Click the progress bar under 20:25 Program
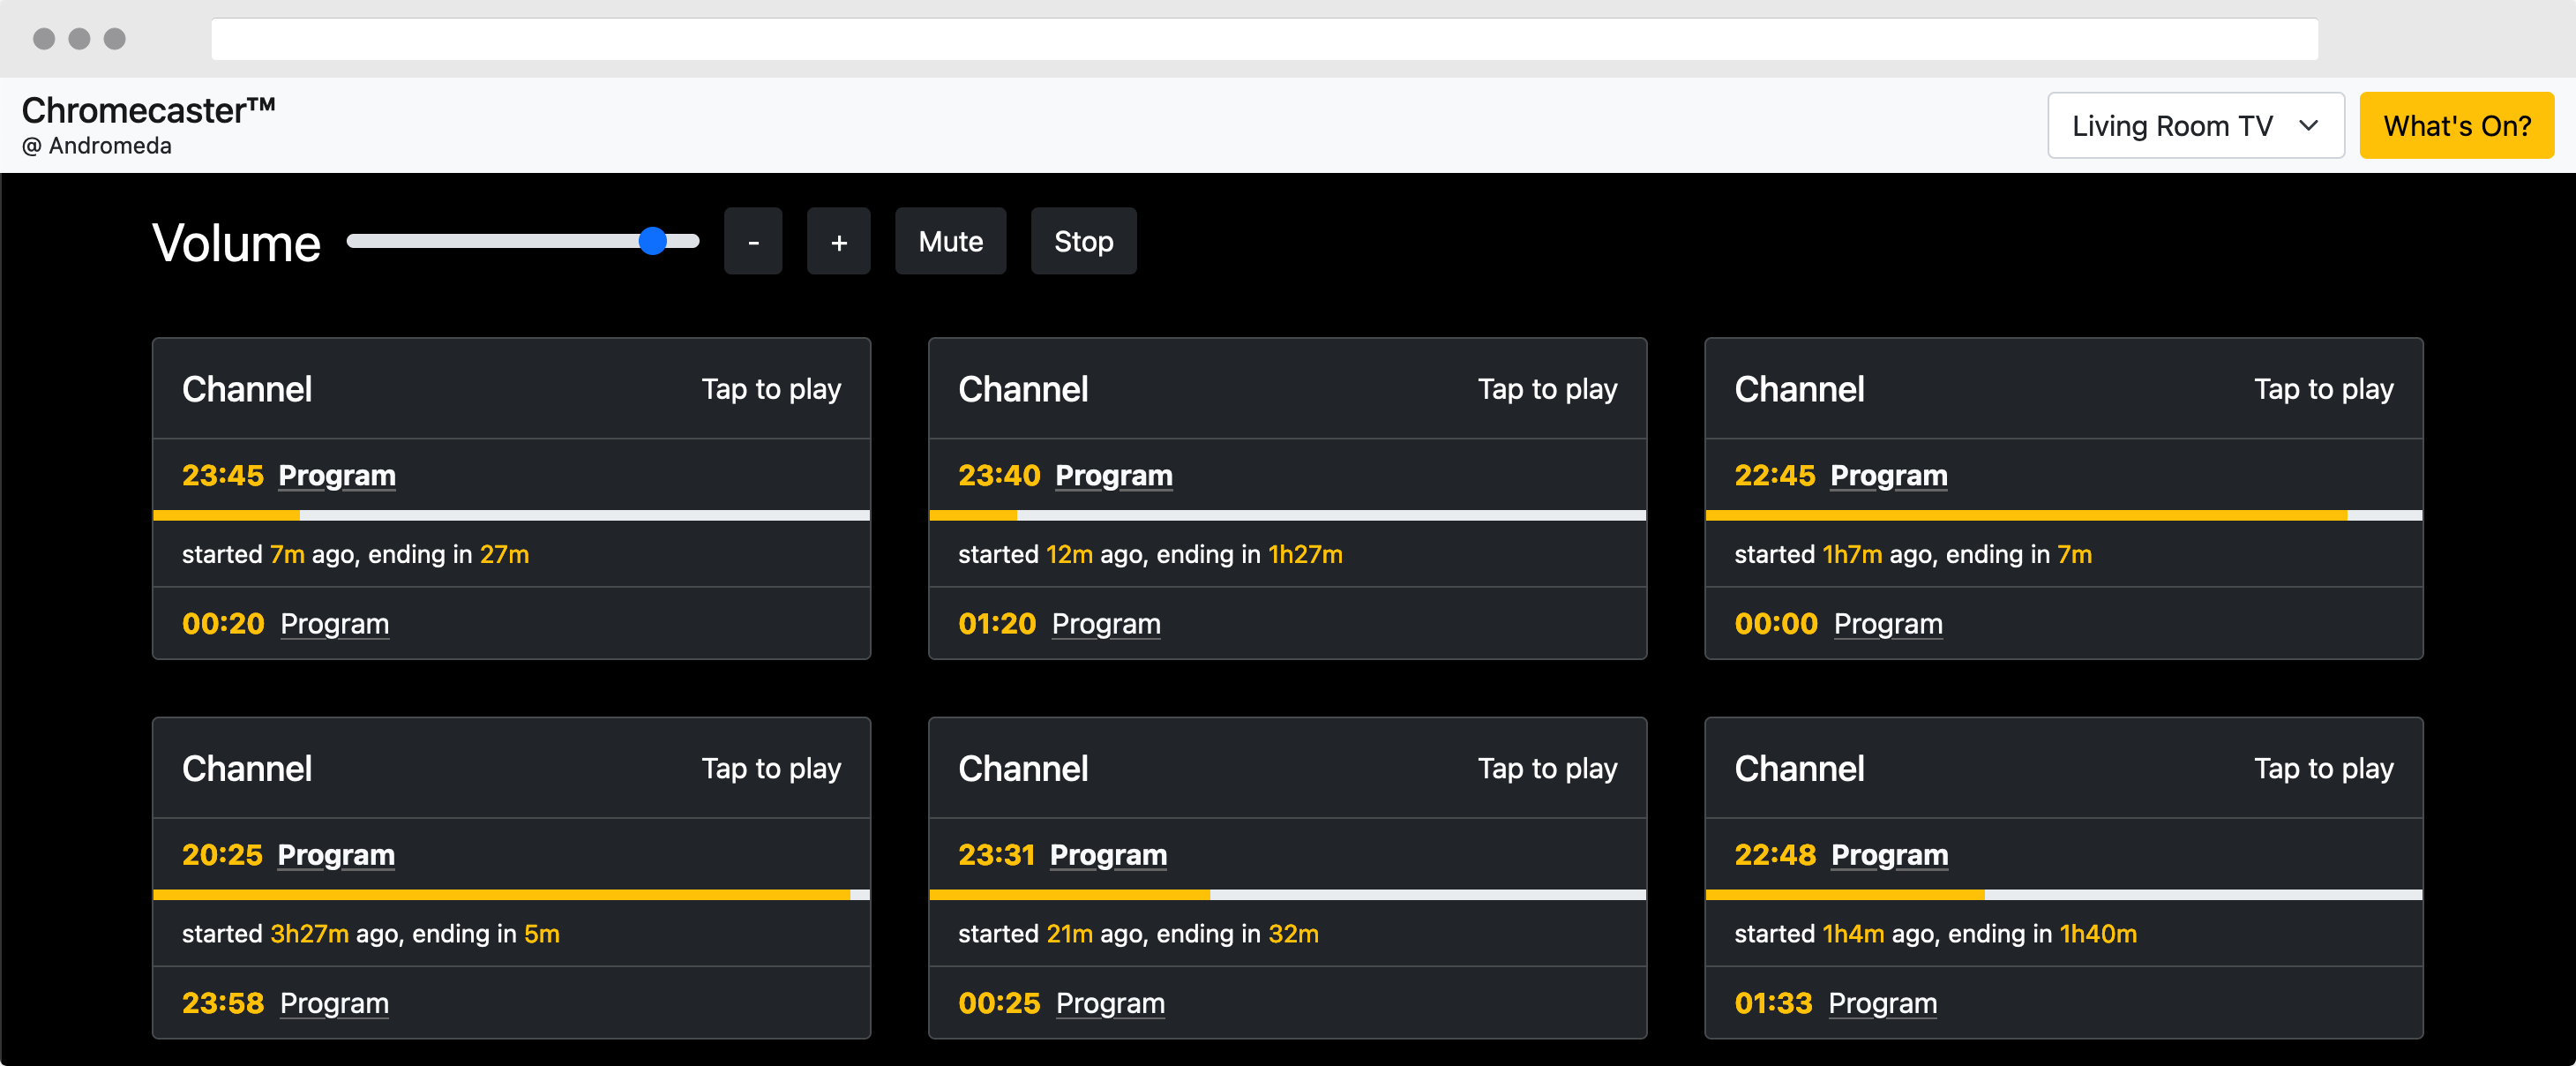2576x1066 pixels. point(511,894)
